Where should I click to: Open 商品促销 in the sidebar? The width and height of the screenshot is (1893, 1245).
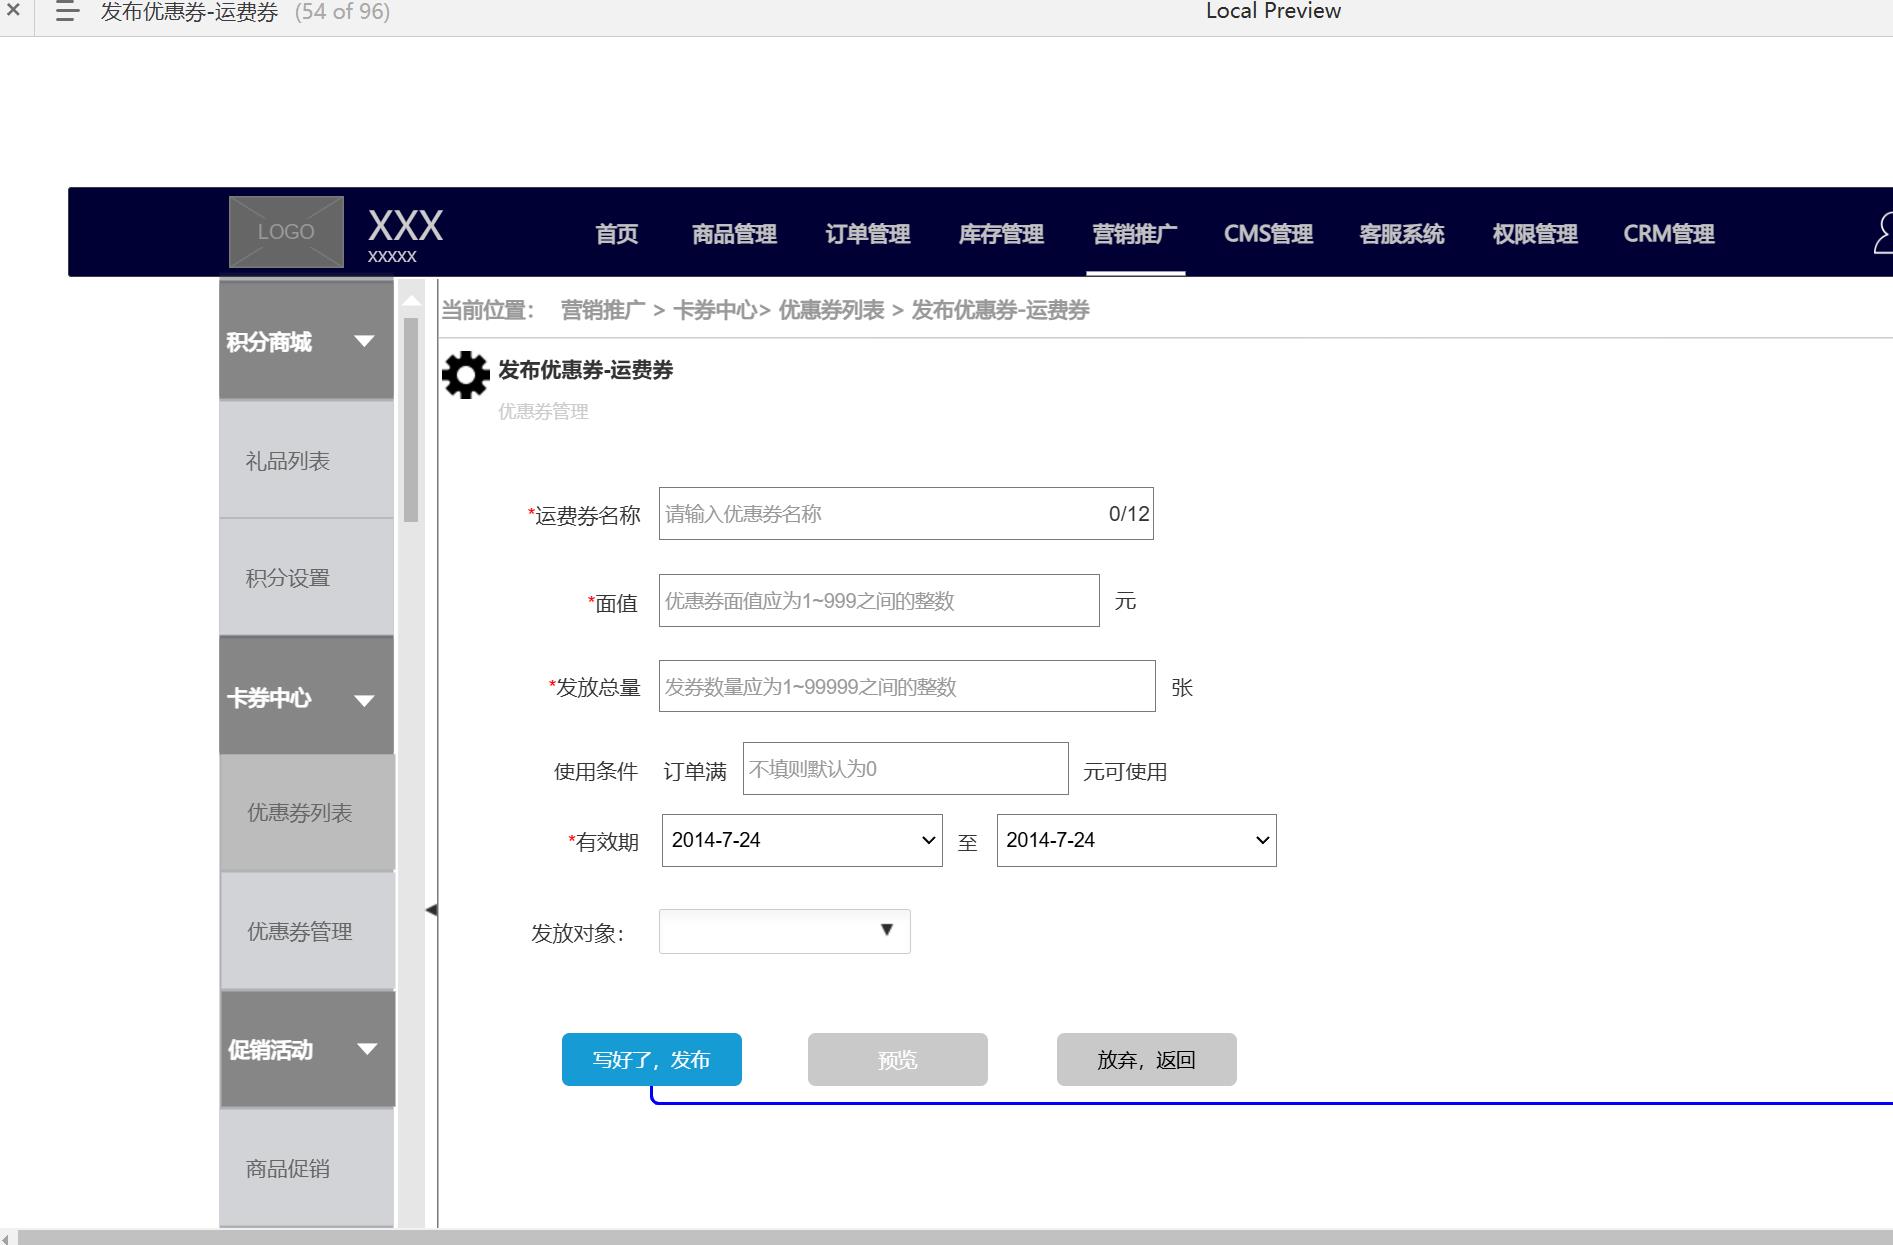point(306,1168)
